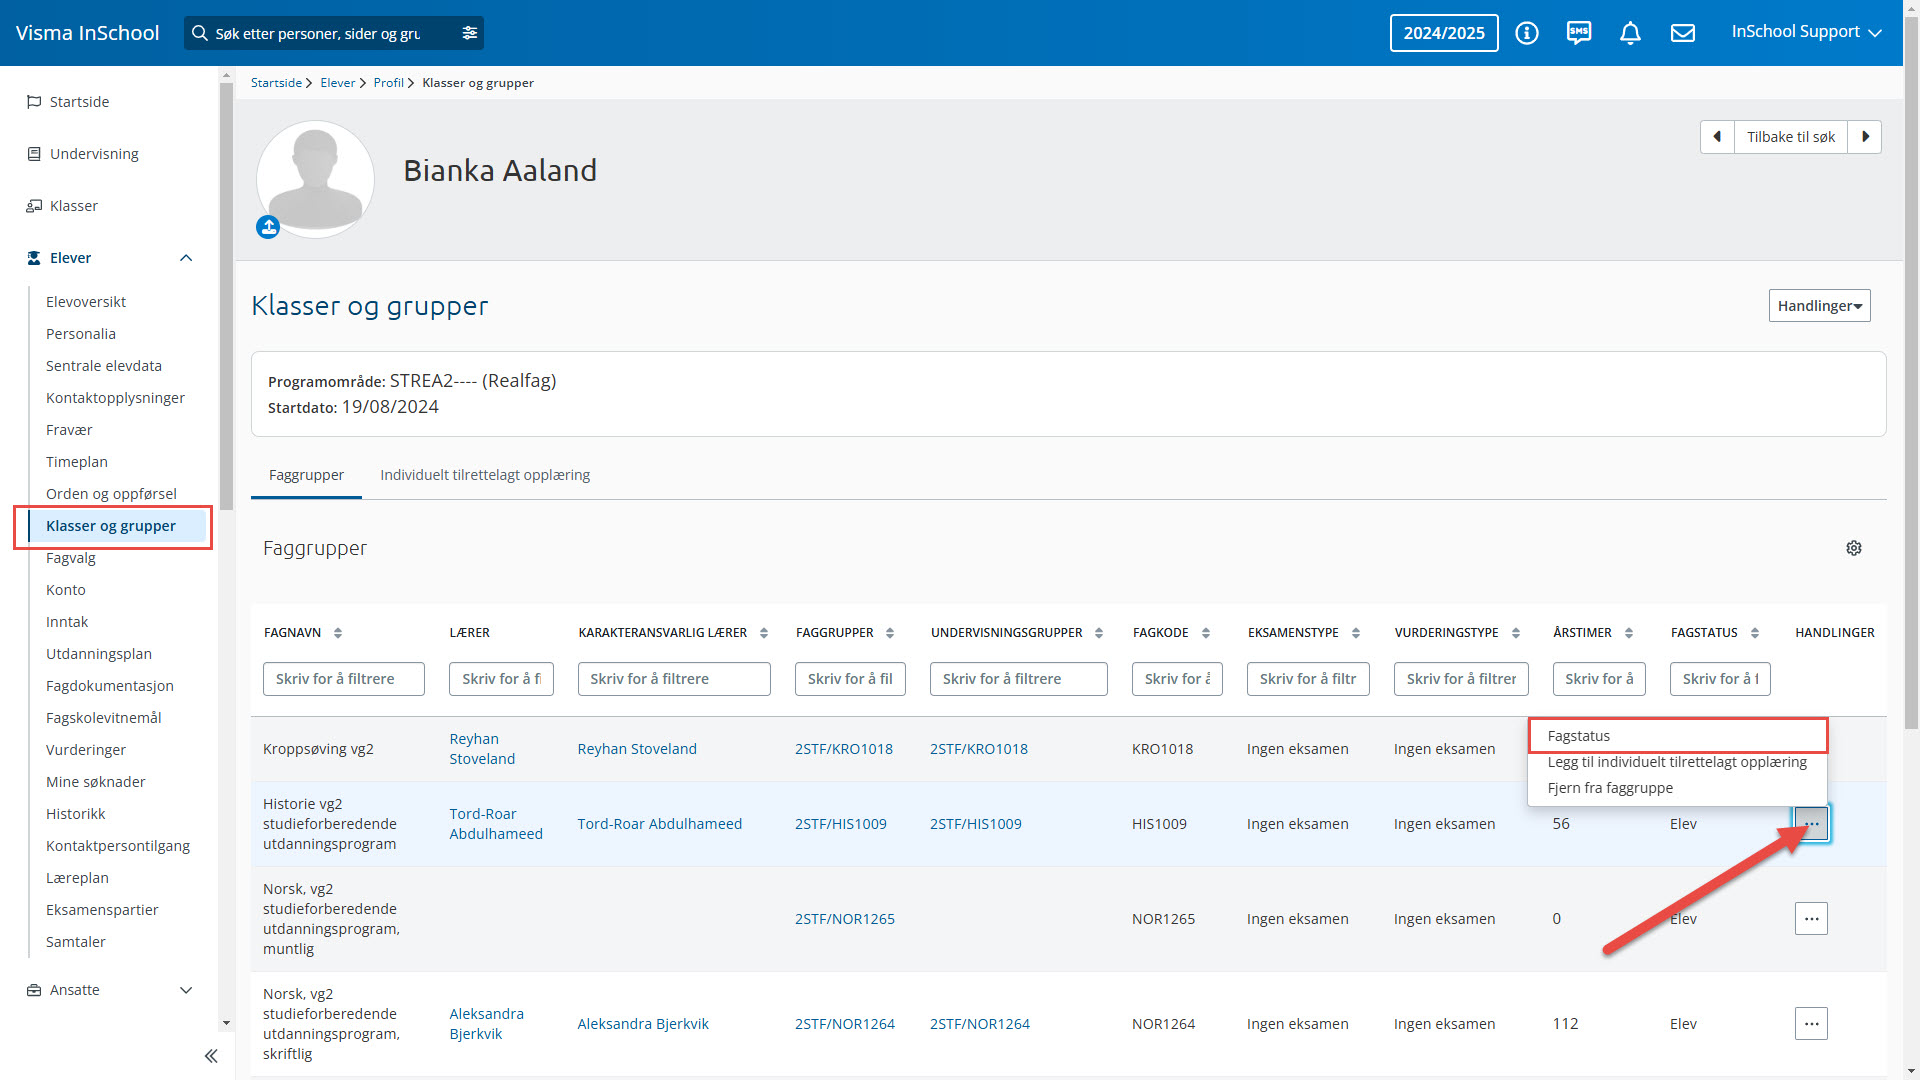Viewport: 1920px width, 1080px height.
Task: Open search filter settings icon
Action: tap(470, 33)
